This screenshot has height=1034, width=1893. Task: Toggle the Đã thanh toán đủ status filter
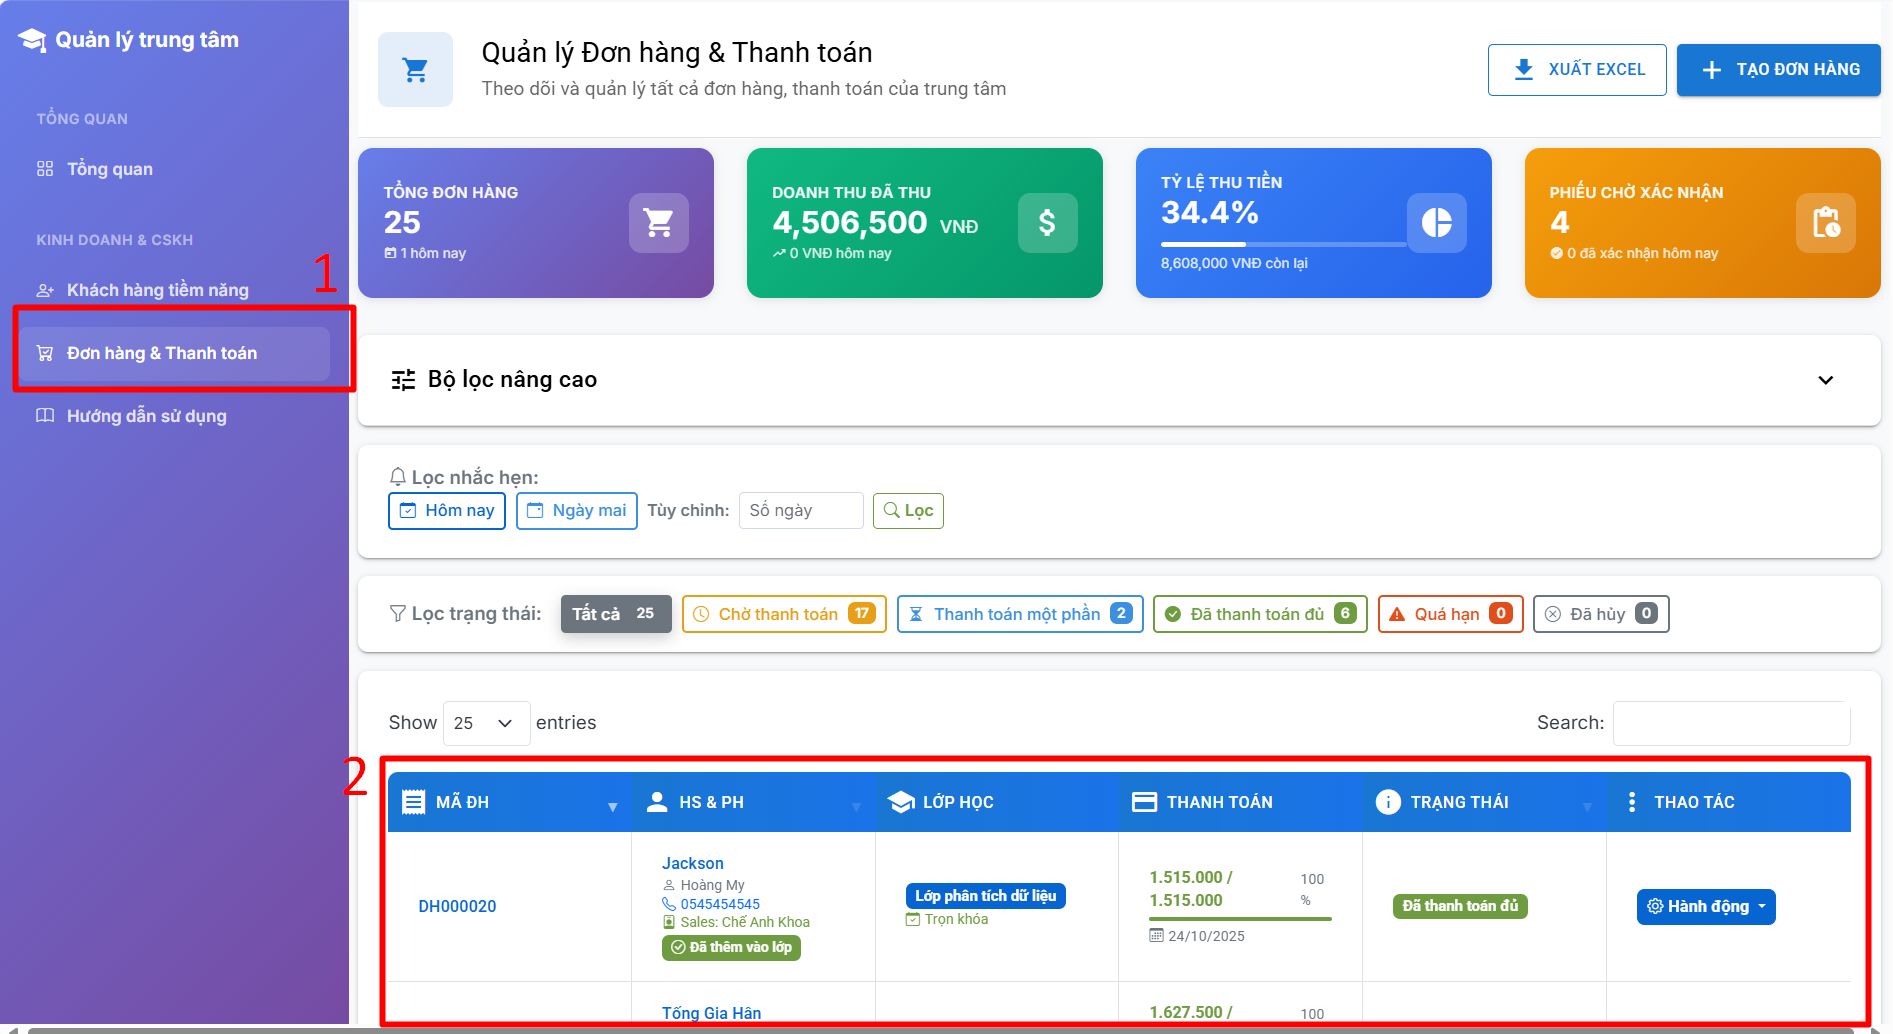(1259, 614)
